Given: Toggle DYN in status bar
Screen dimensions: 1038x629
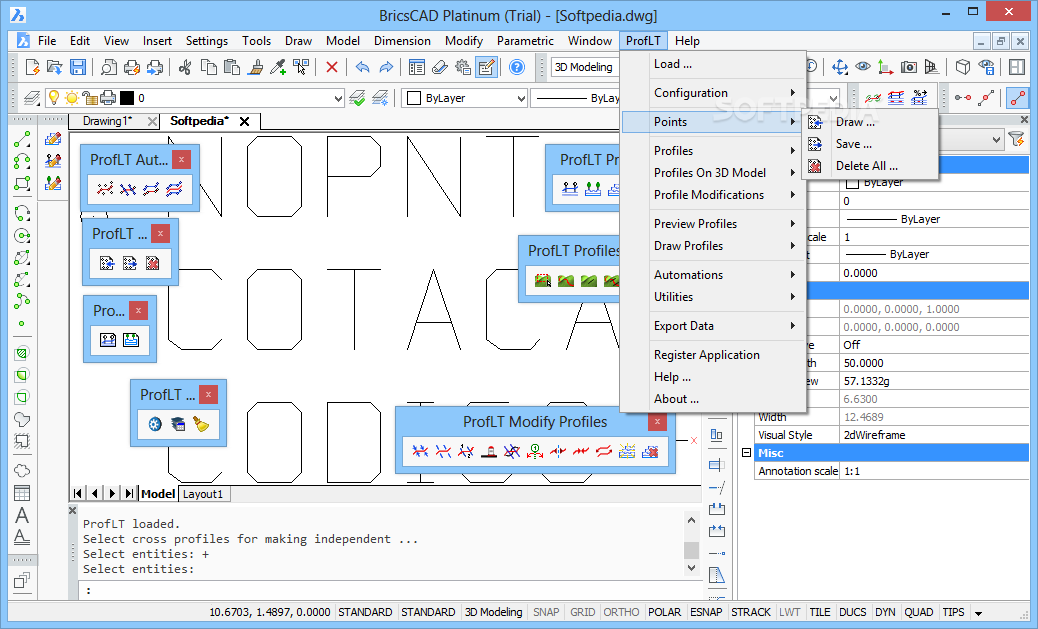Looking at the screenshot, I should 885,612.
